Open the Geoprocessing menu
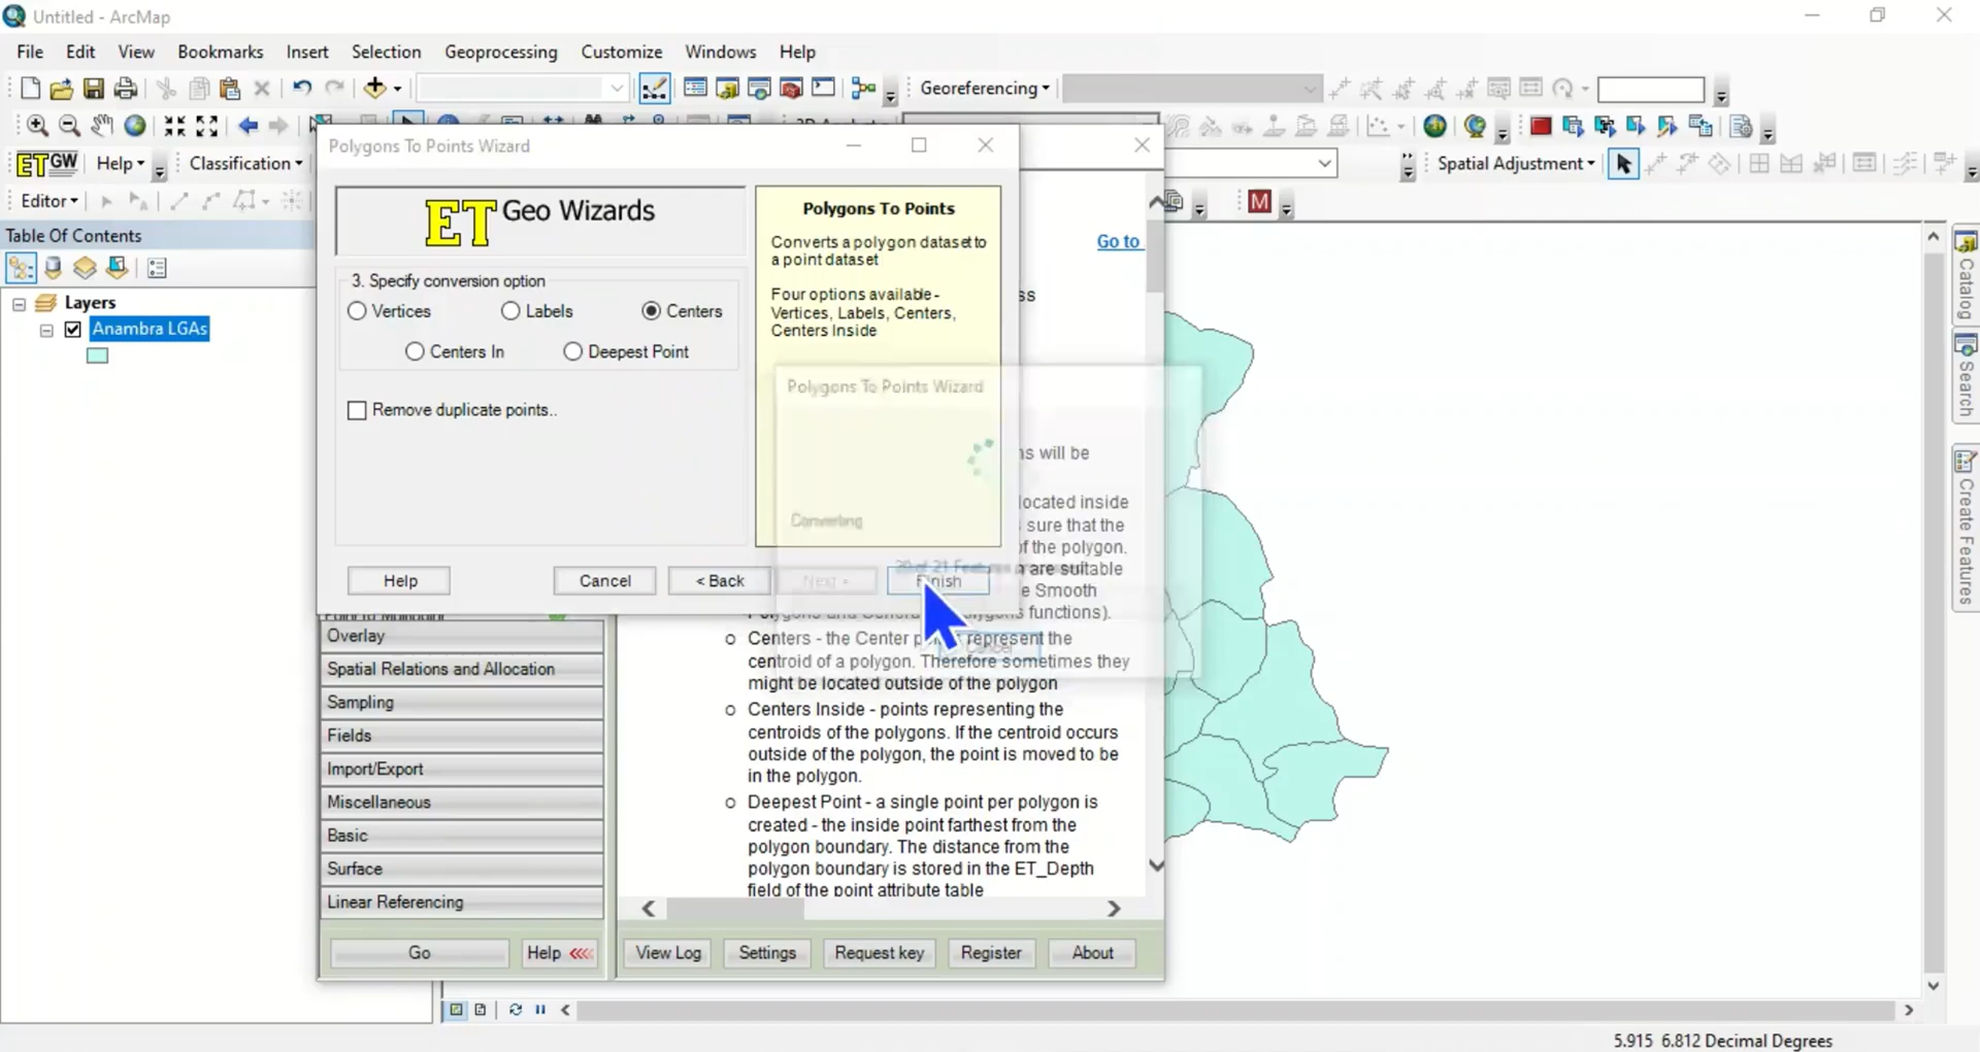The height and width of the screenshot is (1052, 1980). 501,52
